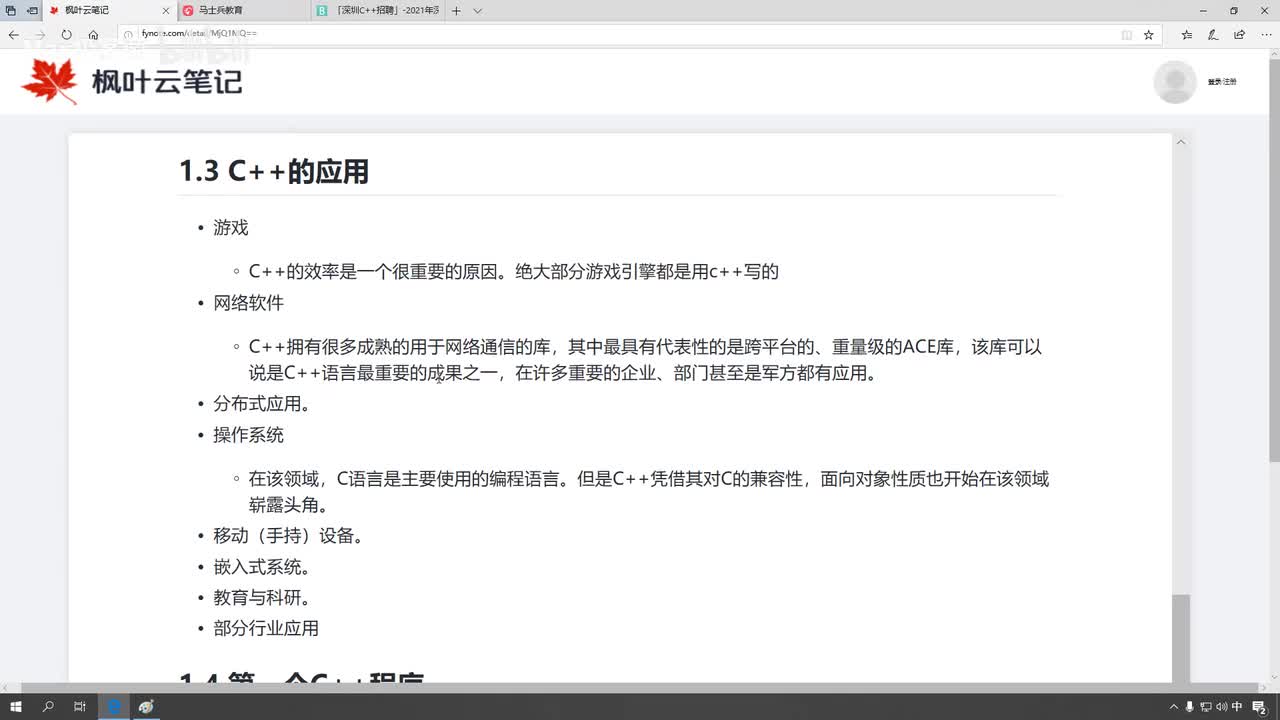Close the 枫叶云笔记 tab
The image size is (1280, 720).
[166, 10]
